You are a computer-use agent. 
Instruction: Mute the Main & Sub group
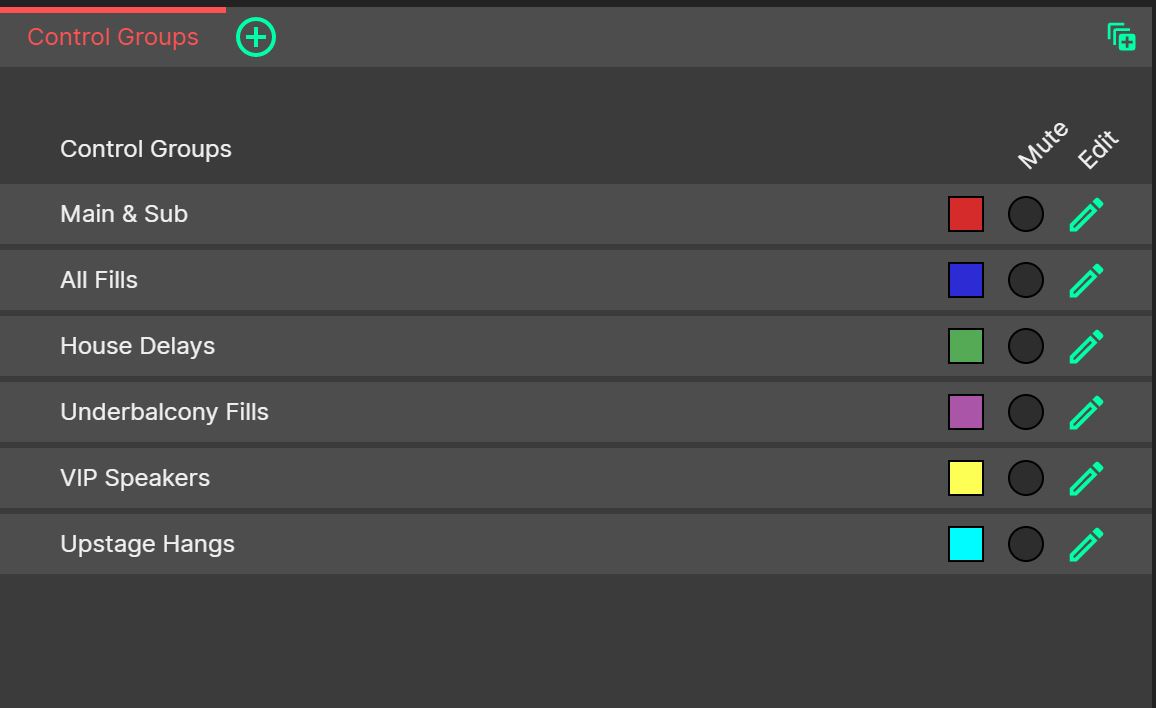pos(1026,214)
